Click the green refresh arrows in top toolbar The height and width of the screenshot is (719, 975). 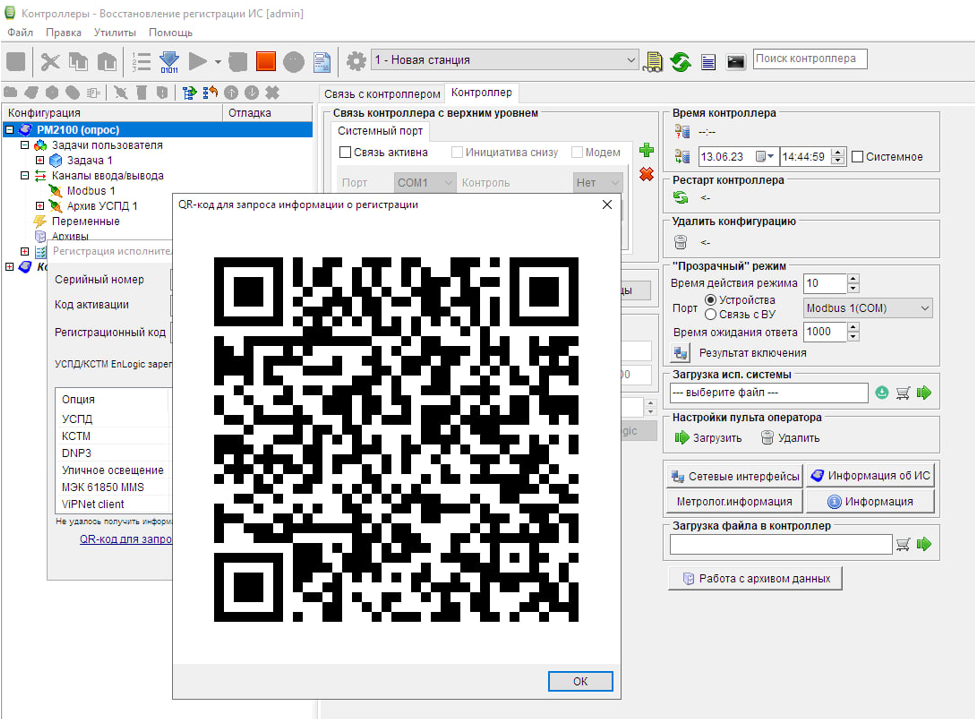681,62
